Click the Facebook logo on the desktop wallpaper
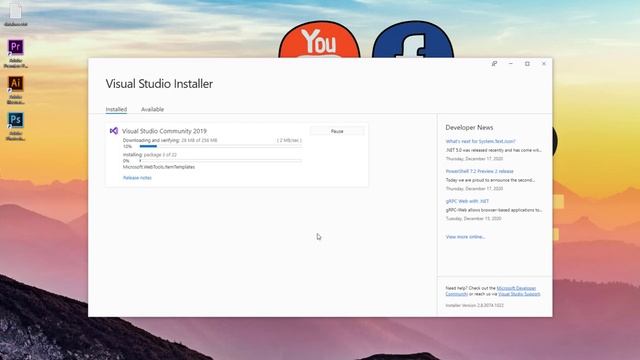640x360 pixels. pyautogui.click(x=413, y=40)
